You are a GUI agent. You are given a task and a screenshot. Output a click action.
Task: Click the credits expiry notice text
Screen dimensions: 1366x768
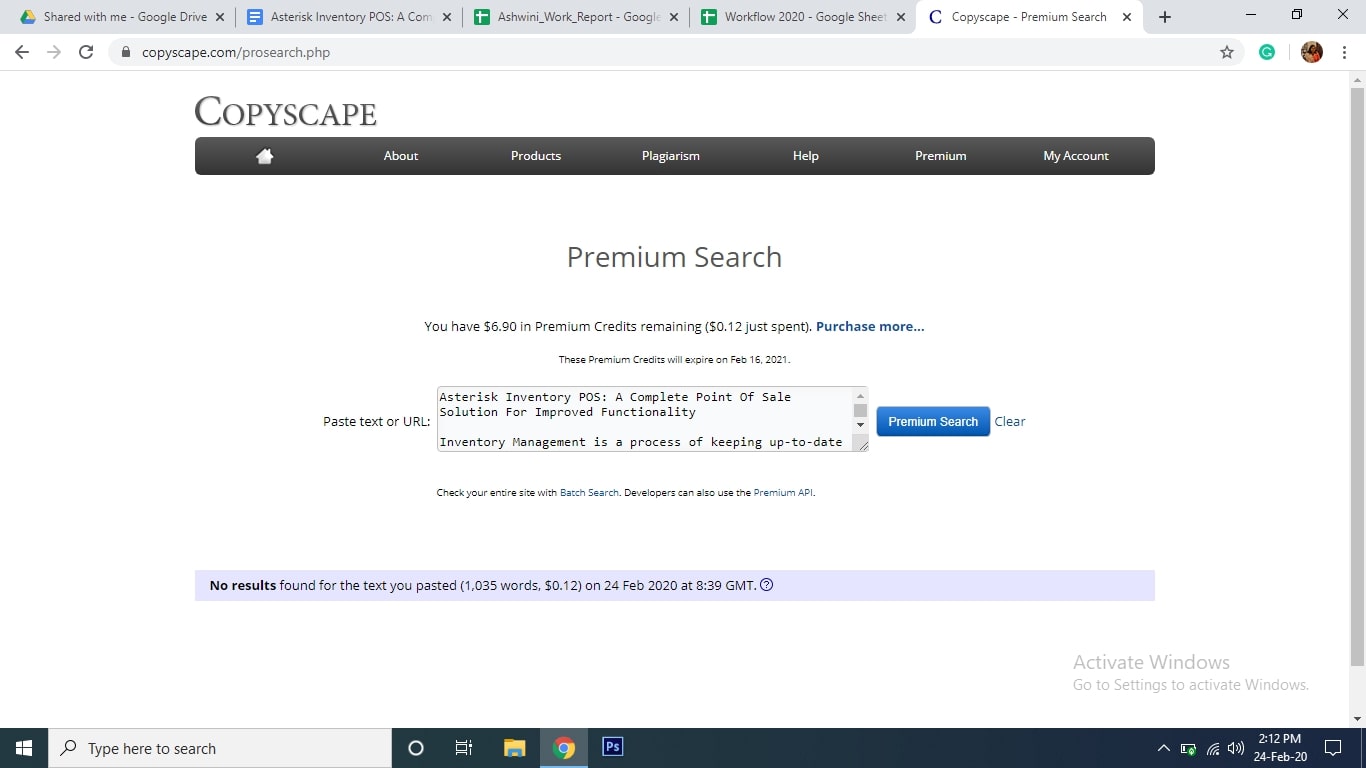tap(674, 359)
